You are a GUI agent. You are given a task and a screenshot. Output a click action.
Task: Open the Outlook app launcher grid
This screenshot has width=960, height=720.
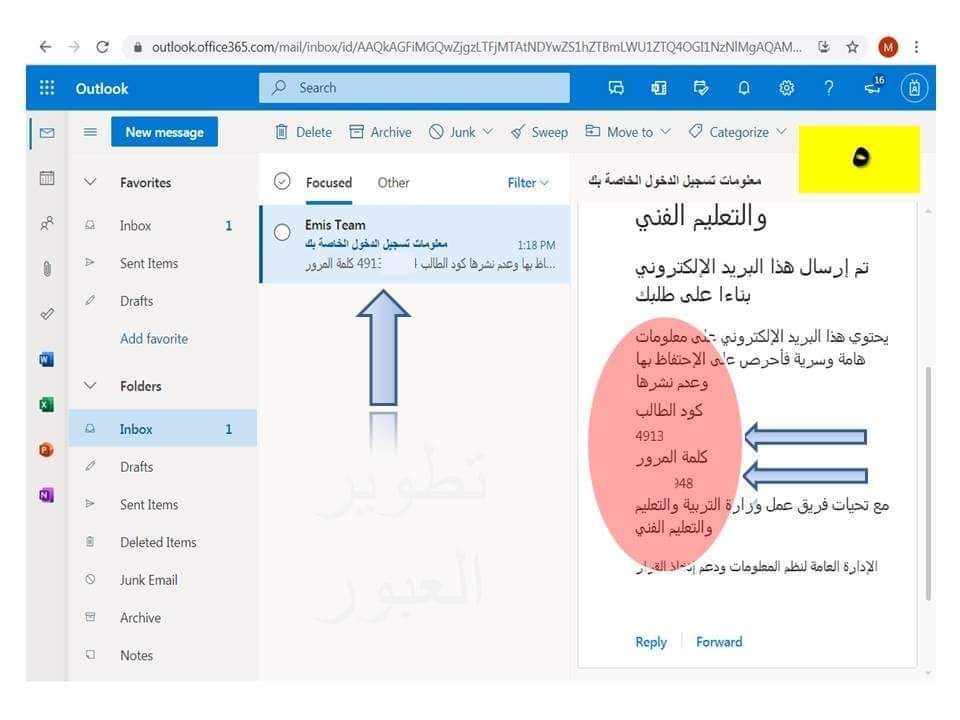click(47, 88)
